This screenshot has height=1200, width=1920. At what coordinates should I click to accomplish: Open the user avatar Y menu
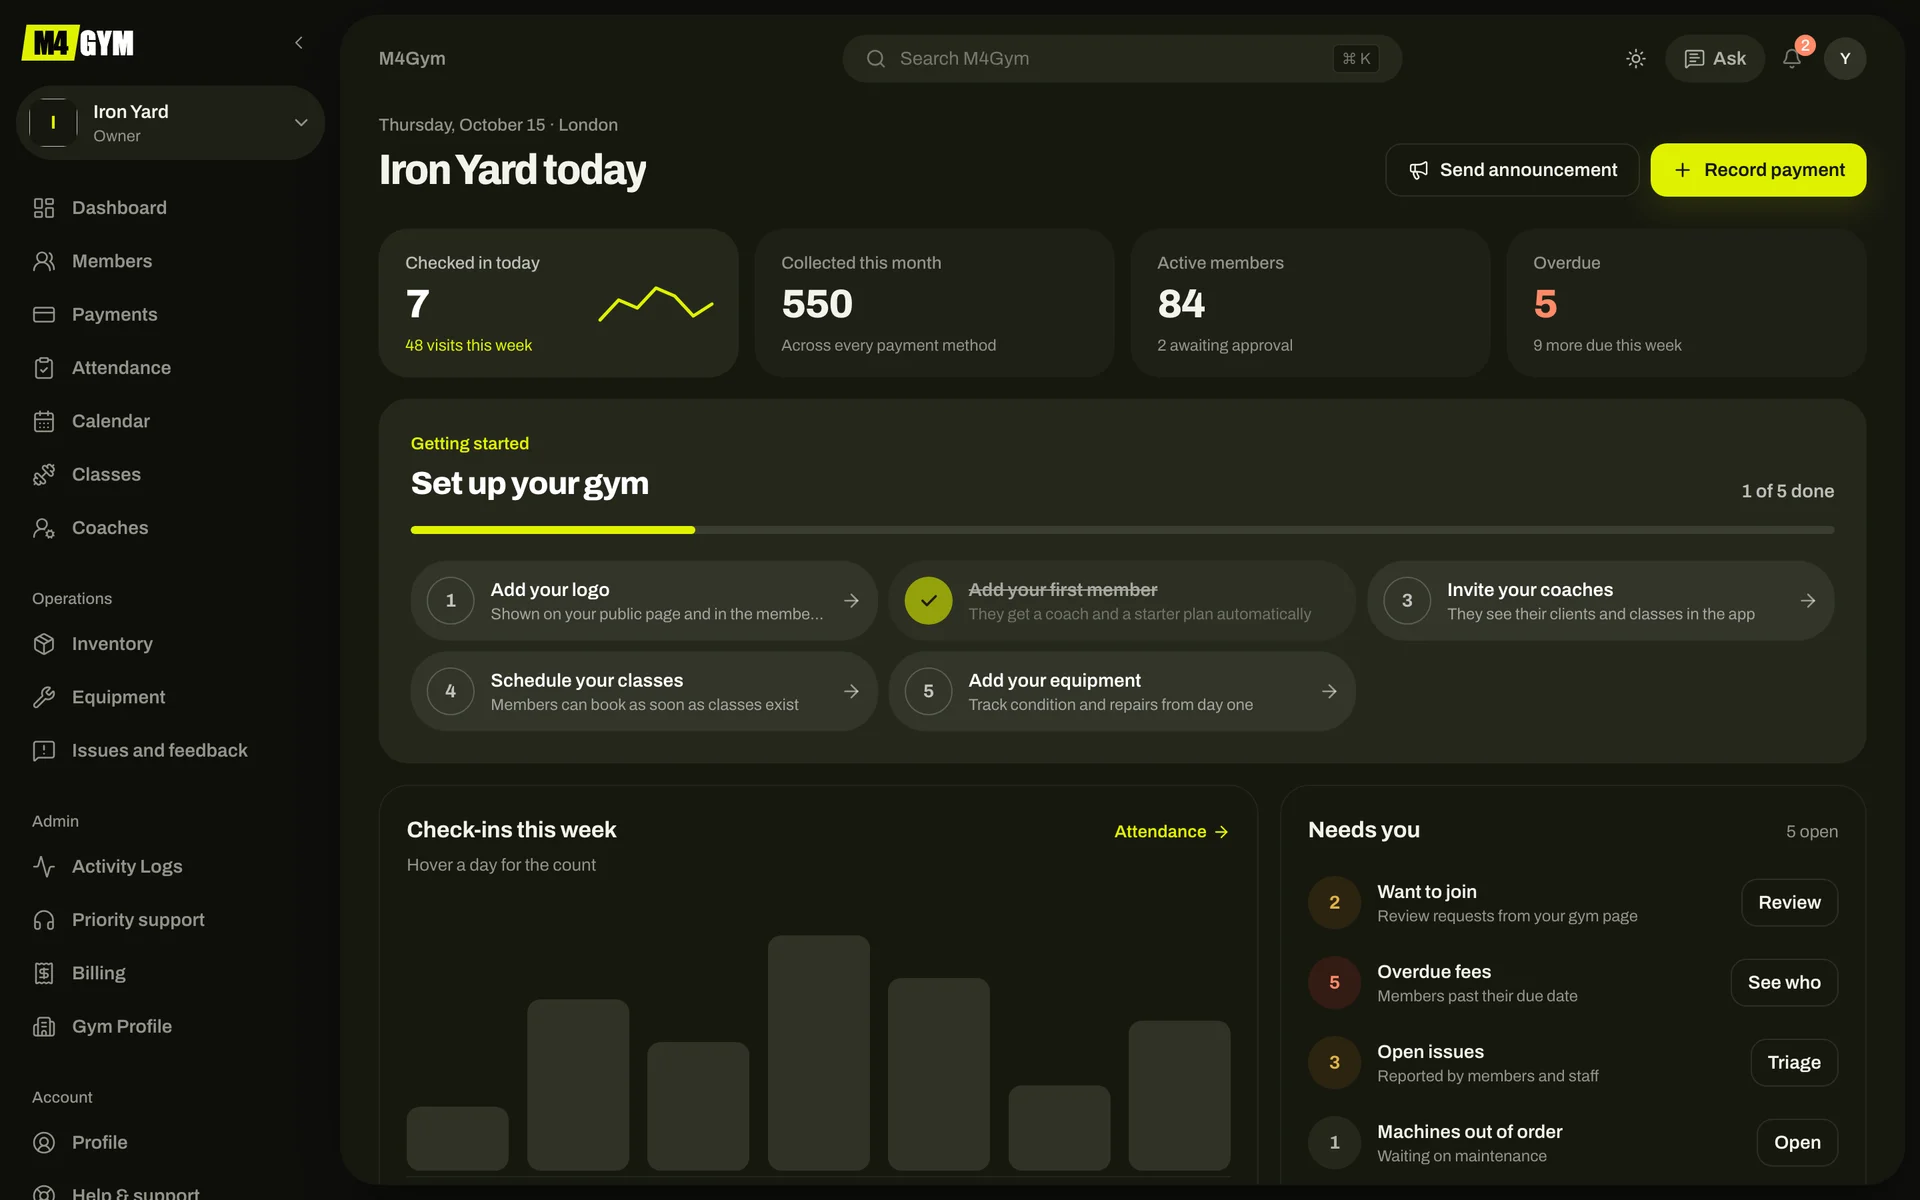(x=1845, y=59)
